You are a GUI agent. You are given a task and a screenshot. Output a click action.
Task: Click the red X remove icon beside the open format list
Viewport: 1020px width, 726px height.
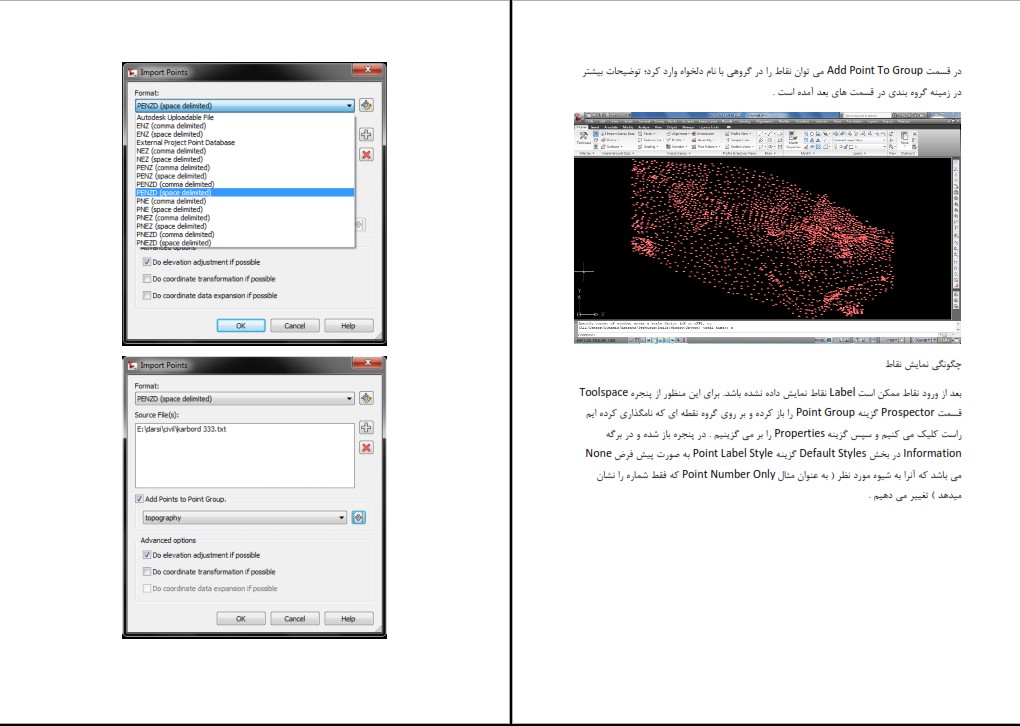[366, 155]
